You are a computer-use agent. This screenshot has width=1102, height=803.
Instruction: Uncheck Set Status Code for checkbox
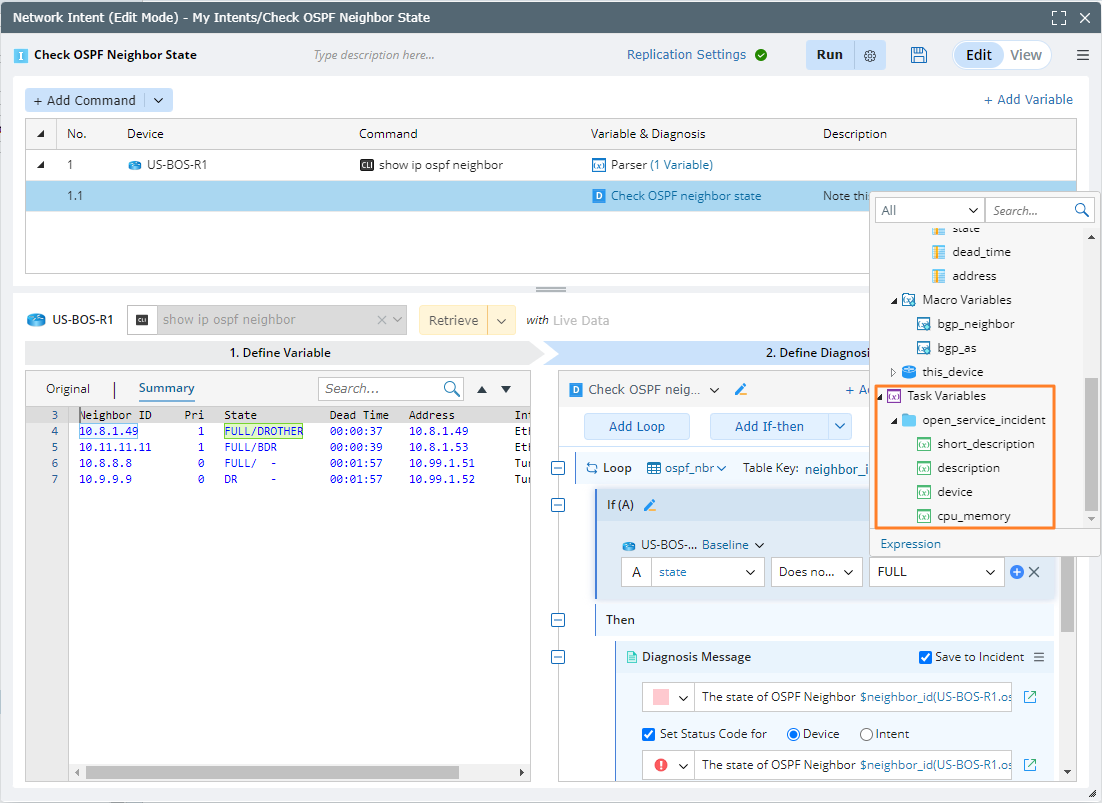pos(649,734)
